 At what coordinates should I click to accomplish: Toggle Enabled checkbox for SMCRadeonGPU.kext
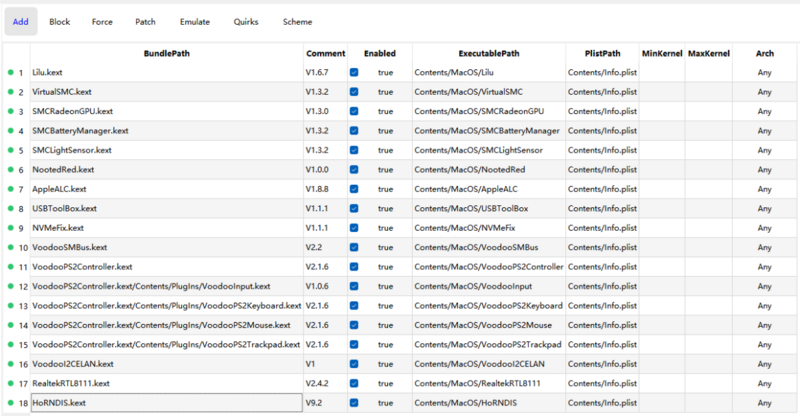[354, 111]
